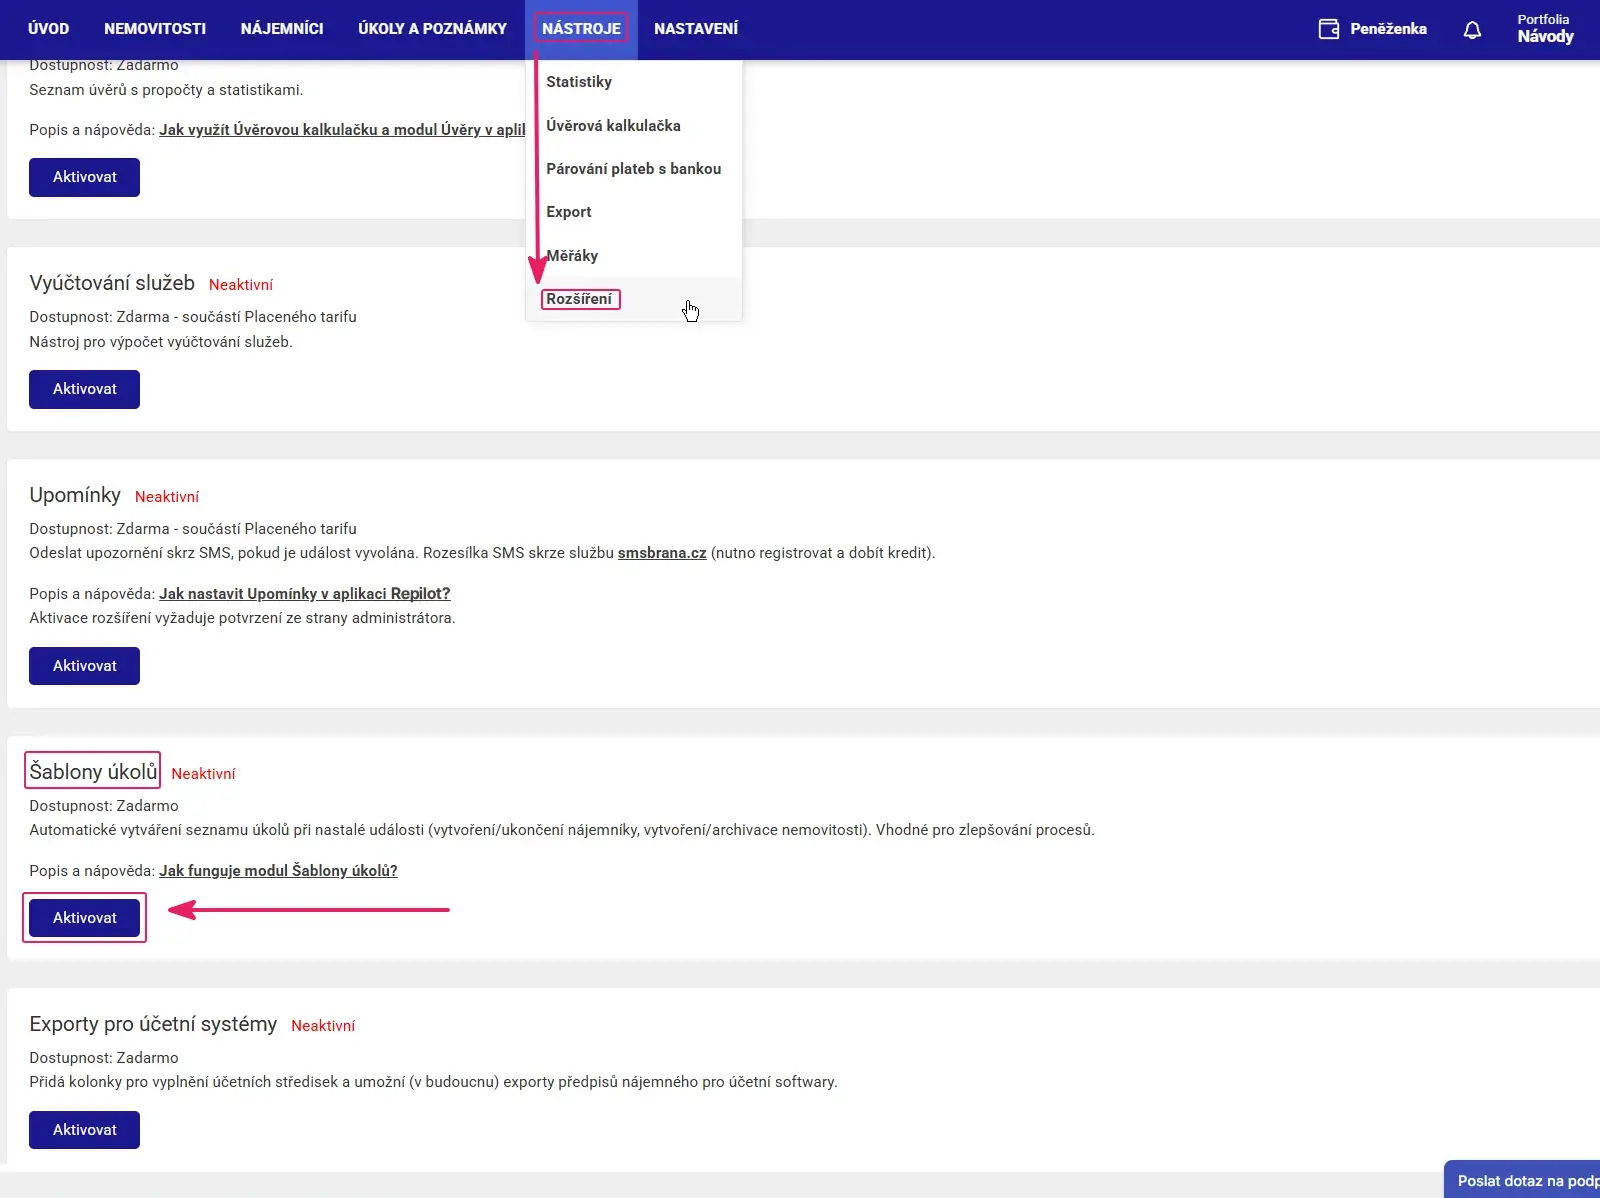The image size is (1600, 1198).
Task: Click 'Seznam úvěrů s propočty a statistikami' text
Action: click(x=166, y=90)
